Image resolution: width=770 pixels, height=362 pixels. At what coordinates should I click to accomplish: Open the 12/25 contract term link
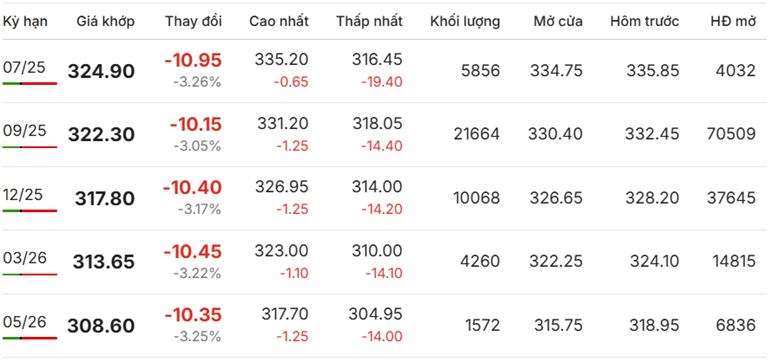(x=23, y=195)
